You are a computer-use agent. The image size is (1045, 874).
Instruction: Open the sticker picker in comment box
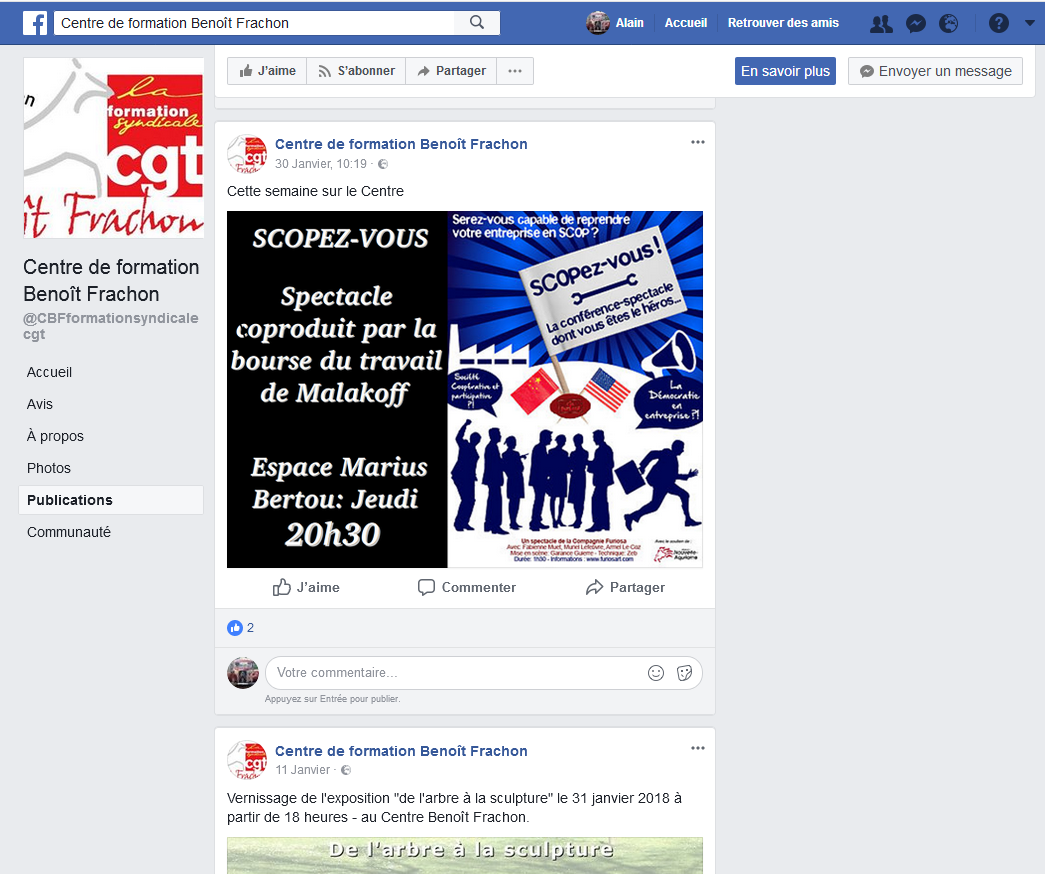pos(684,673)
